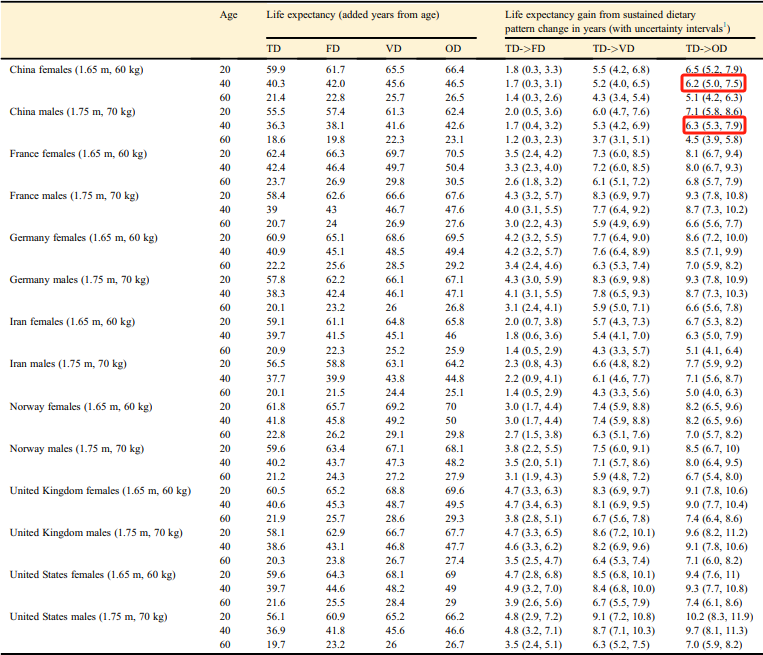Click the Germany females row label
Viewport: 763px width, 655px height.
tap(84, 237)
